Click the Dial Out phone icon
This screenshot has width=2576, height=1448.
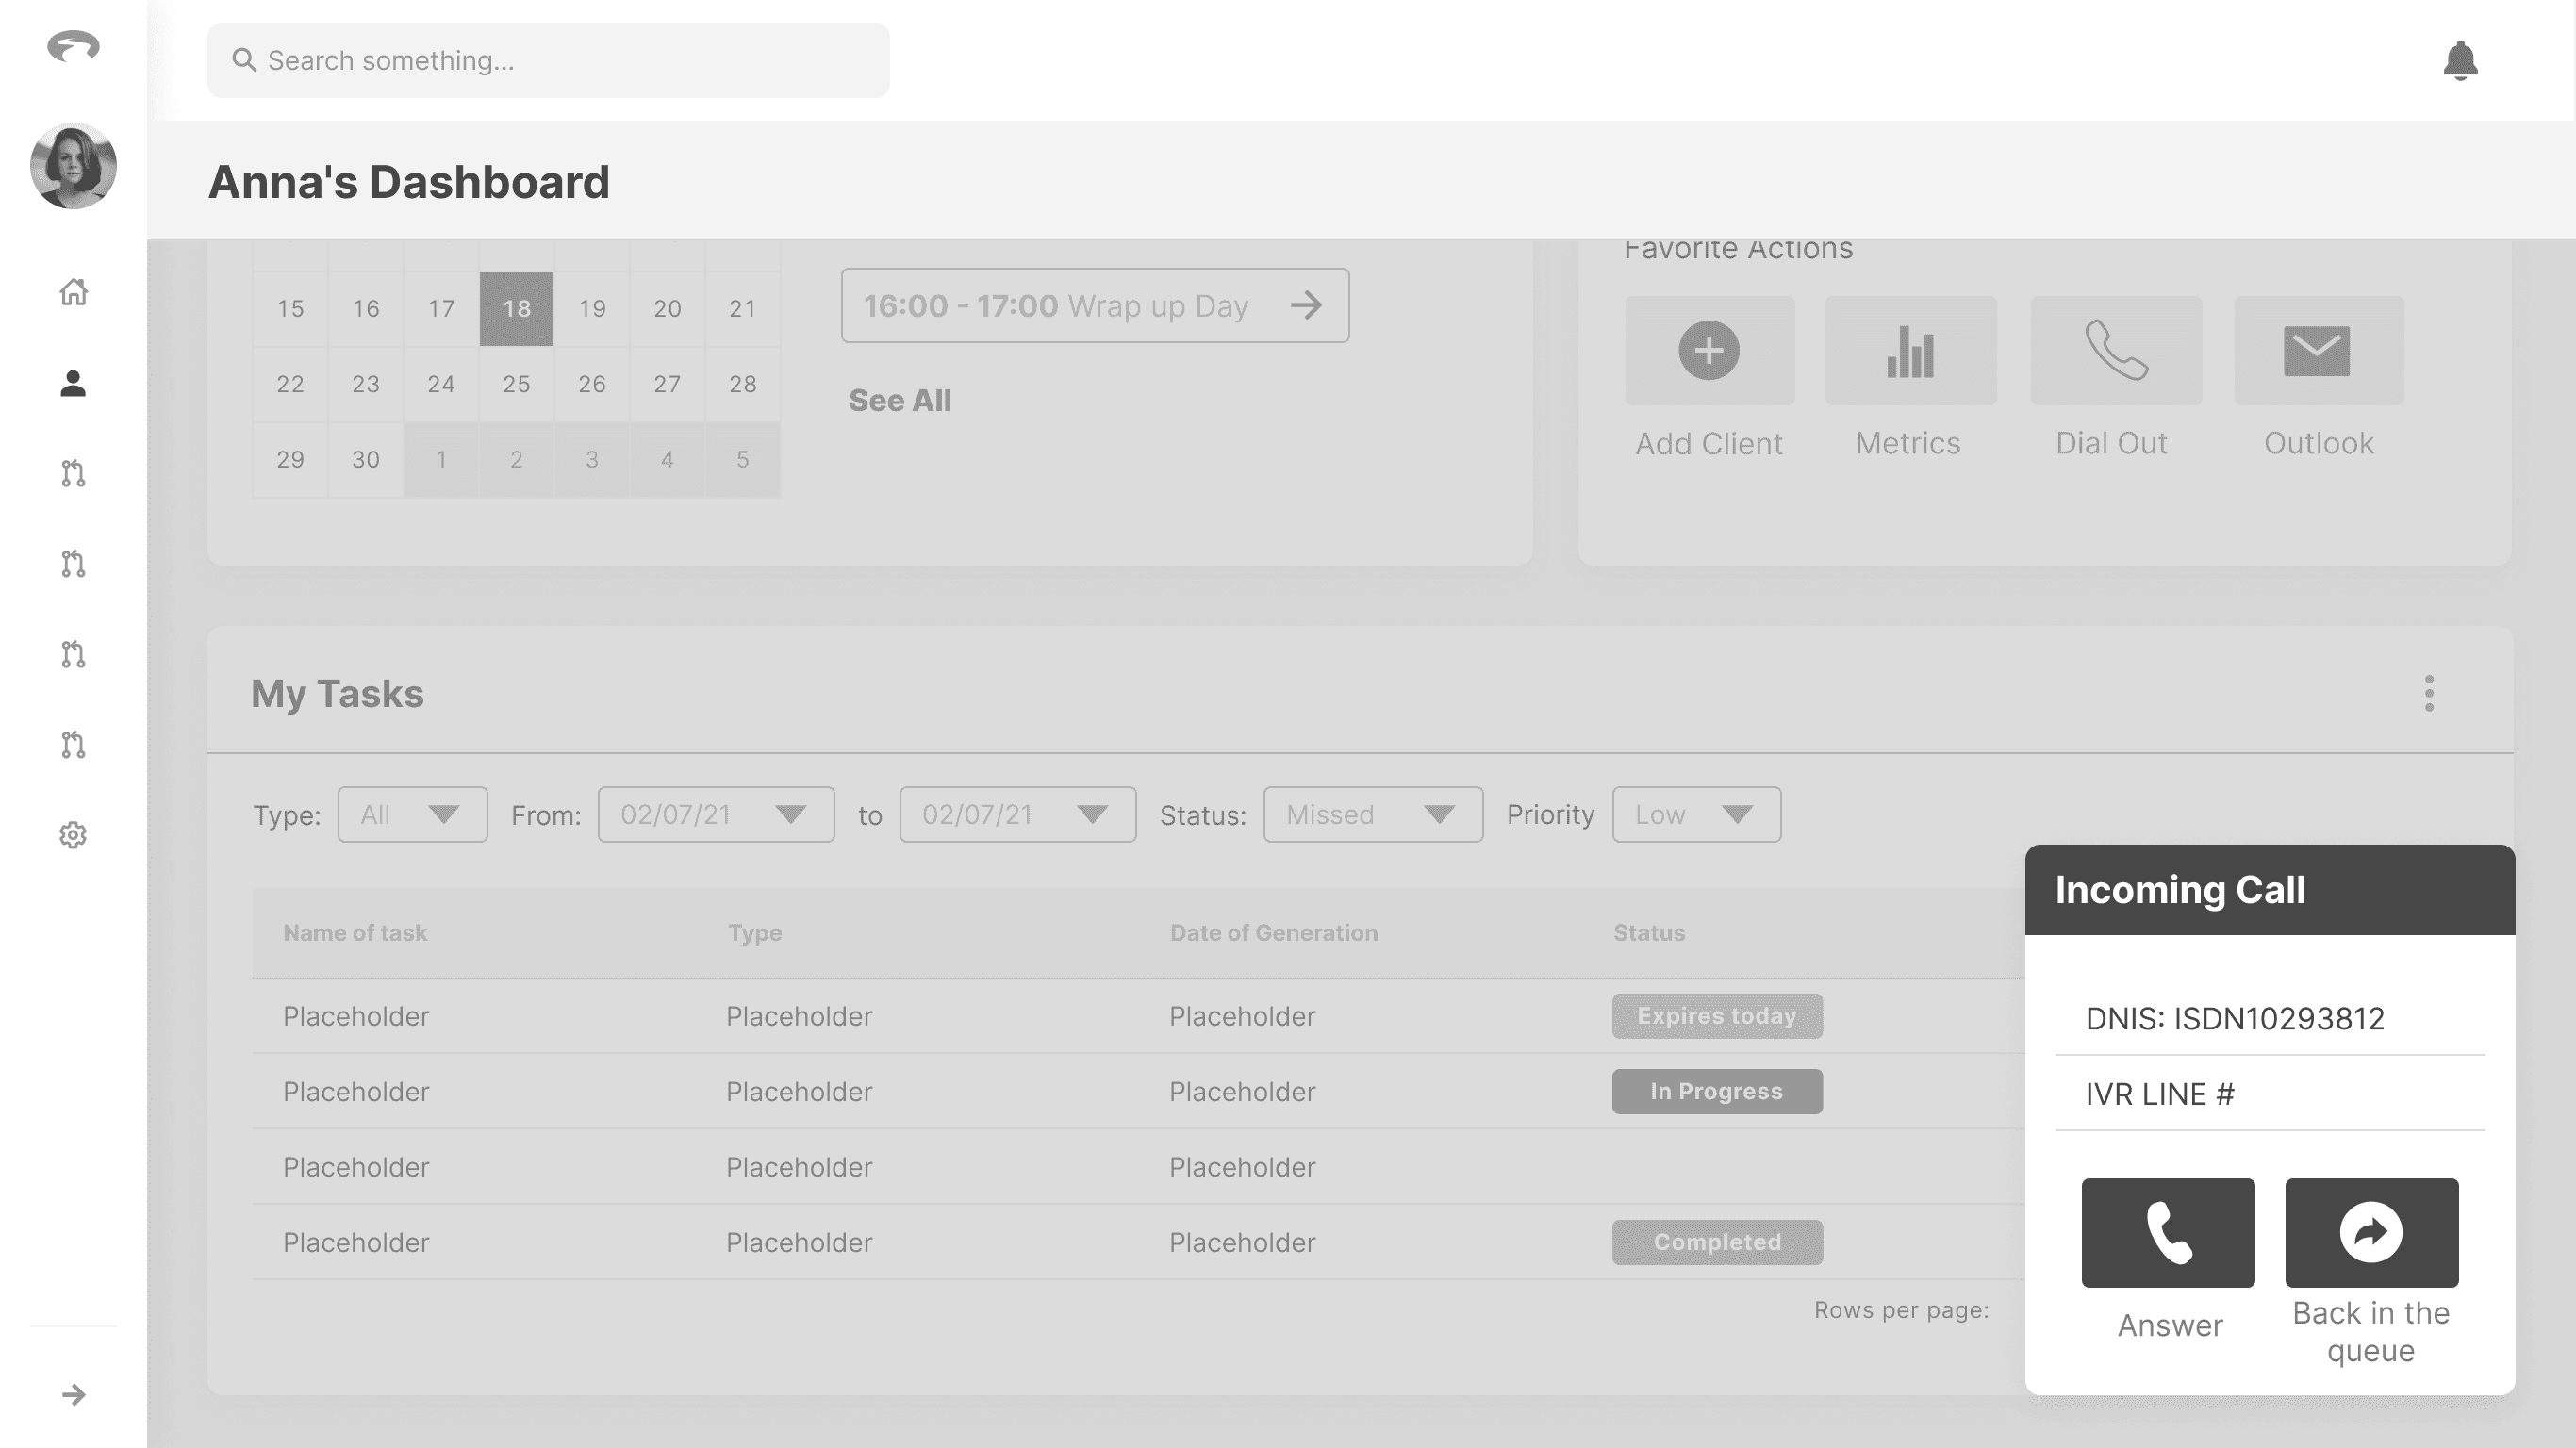2115,351
